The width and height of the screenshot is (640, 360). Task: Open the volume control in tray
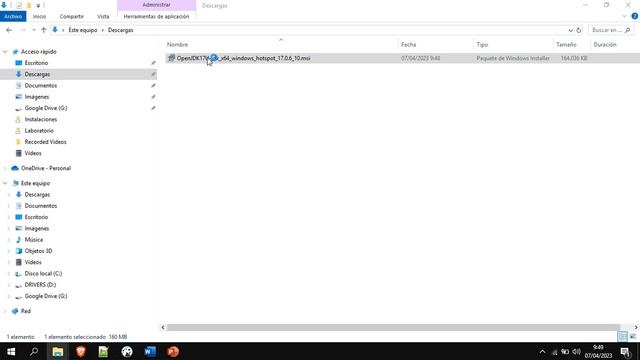(x=576, y=352)
